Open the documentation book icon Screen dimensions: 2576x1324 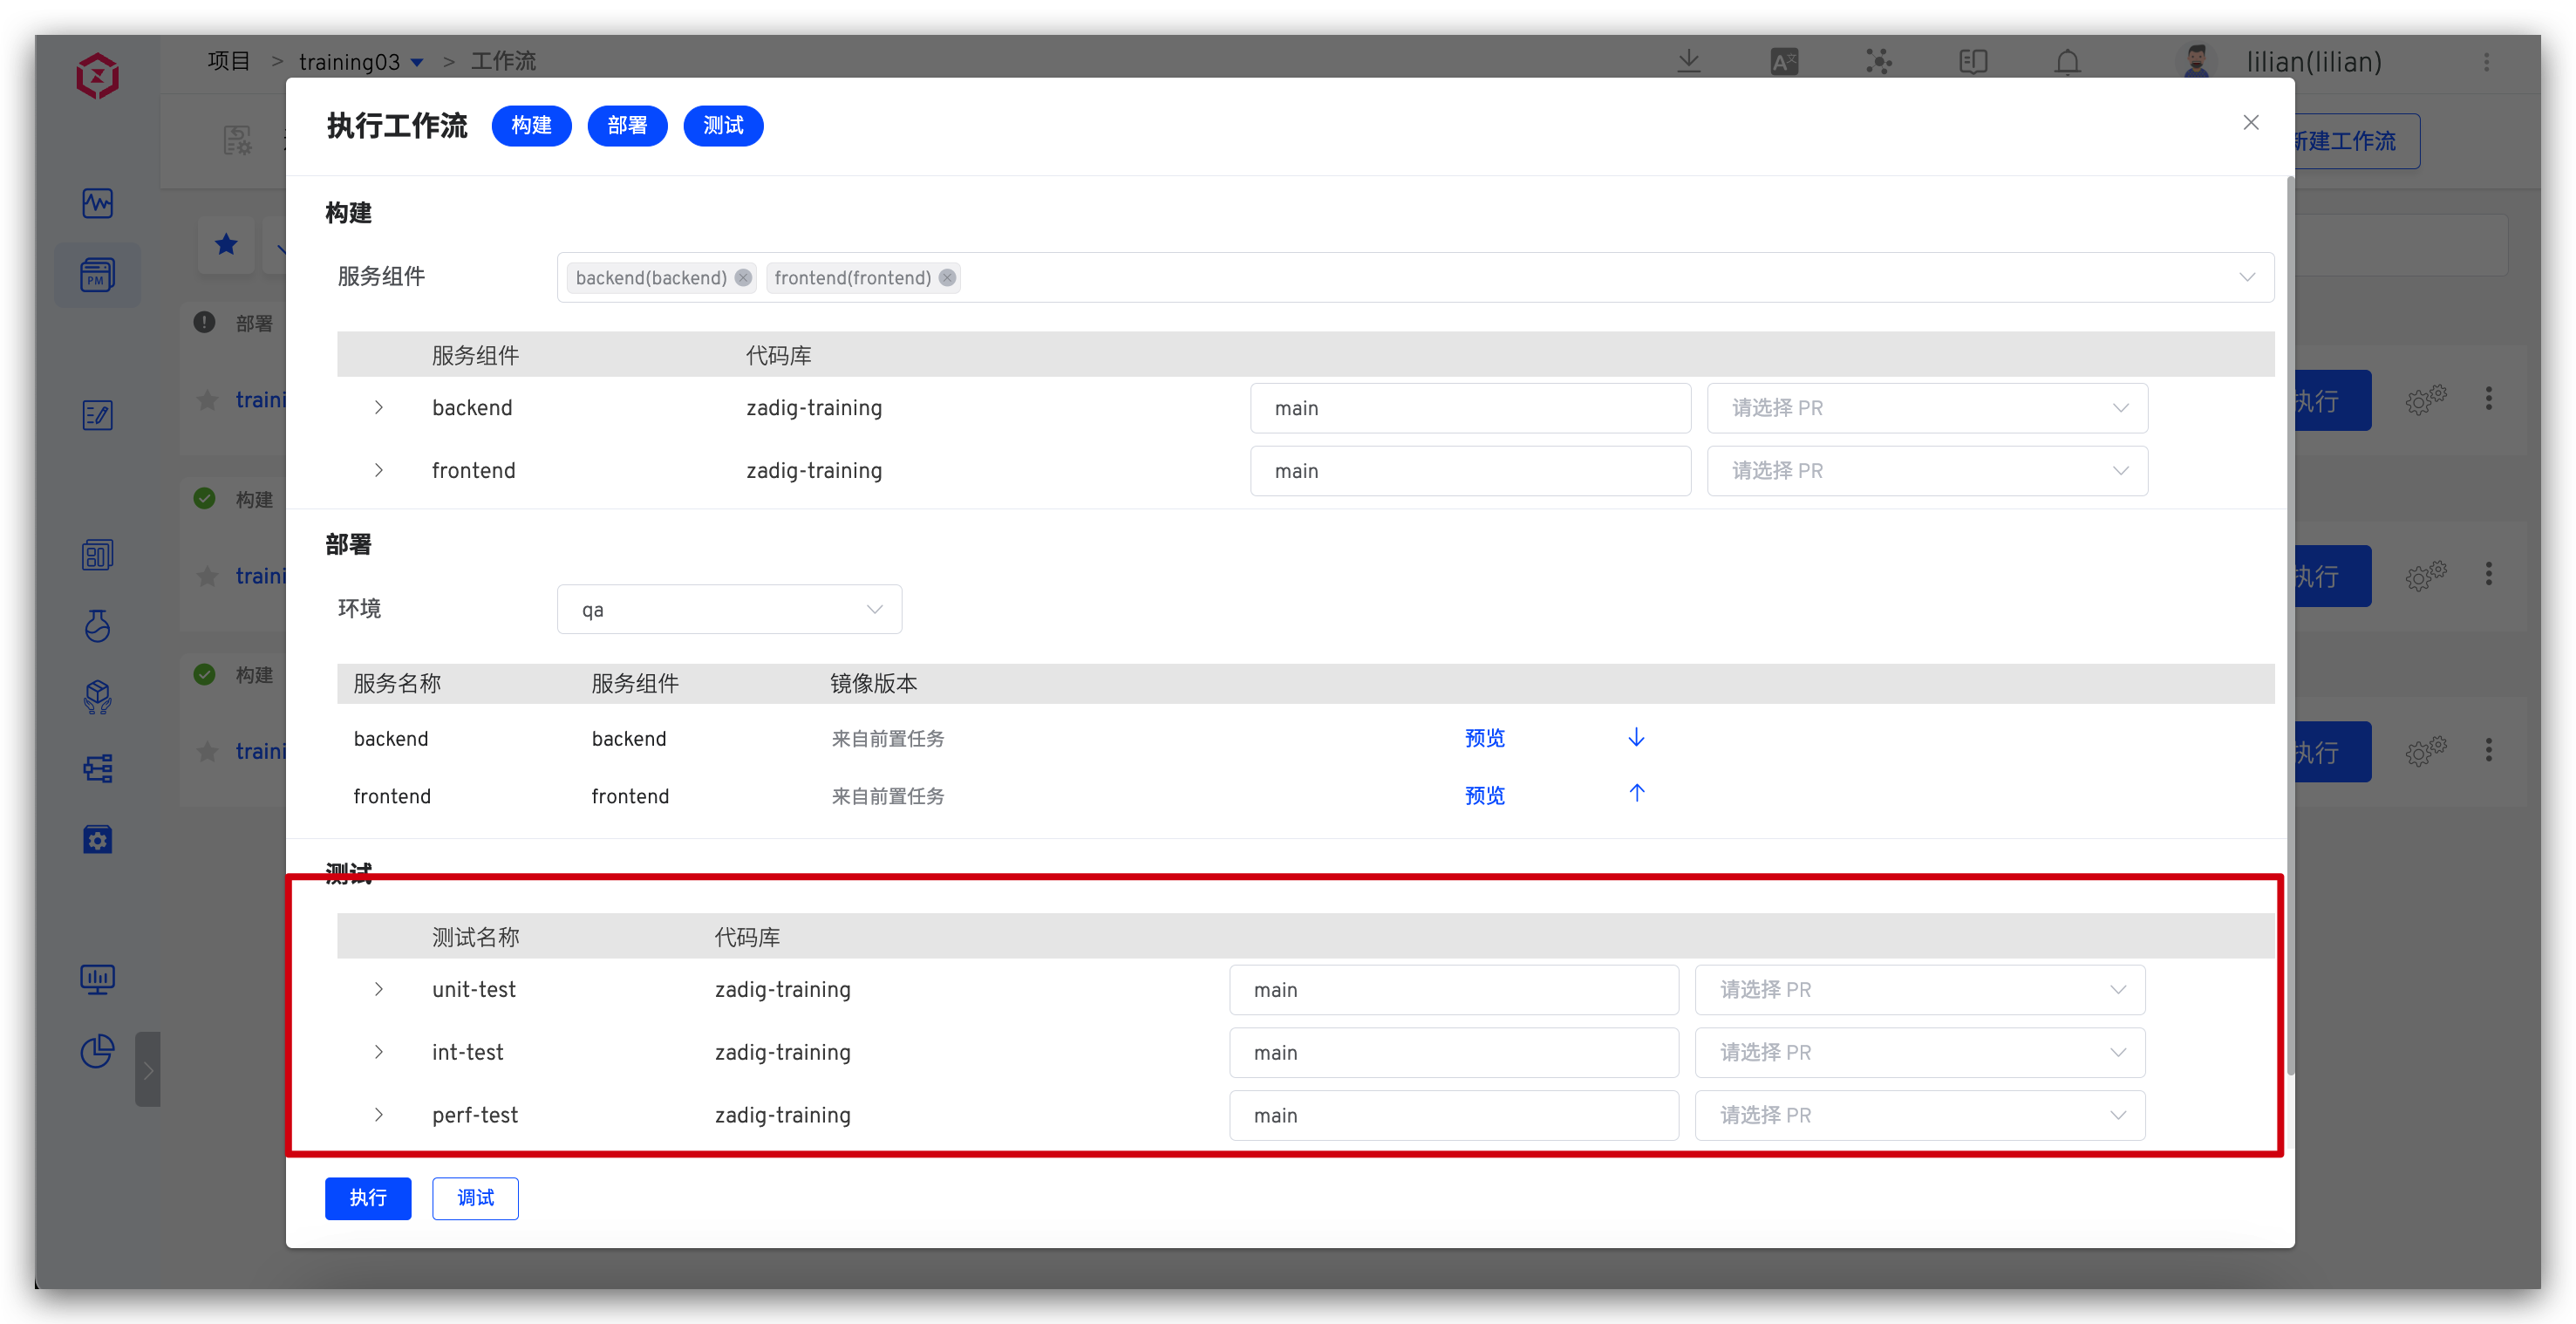[x=1973, y=62]
